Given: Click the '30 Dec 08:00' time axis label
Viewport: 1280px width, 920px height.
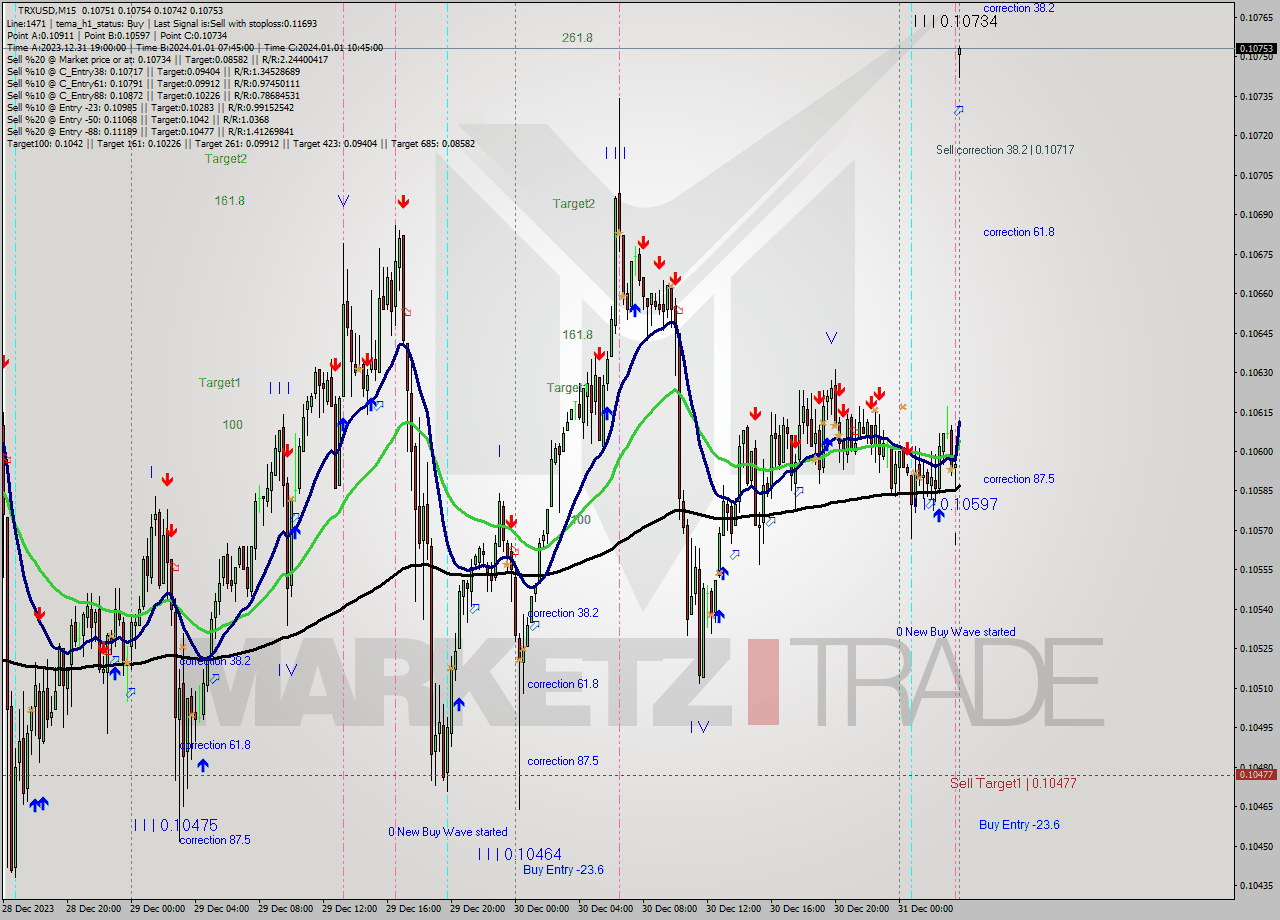Looking at the screenshot, I should point(669,909).
